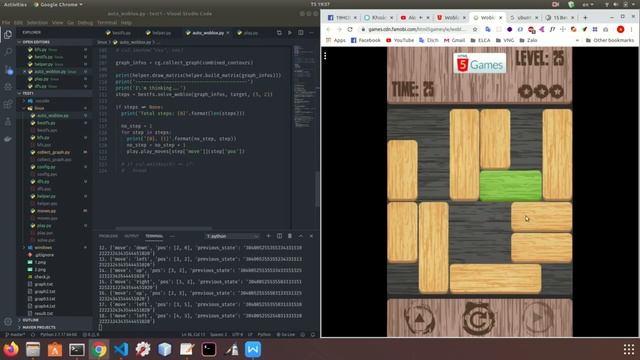640x360 pixels.
Task: Open collect_graph.py in explorer tree
Action: click(53, 152)
